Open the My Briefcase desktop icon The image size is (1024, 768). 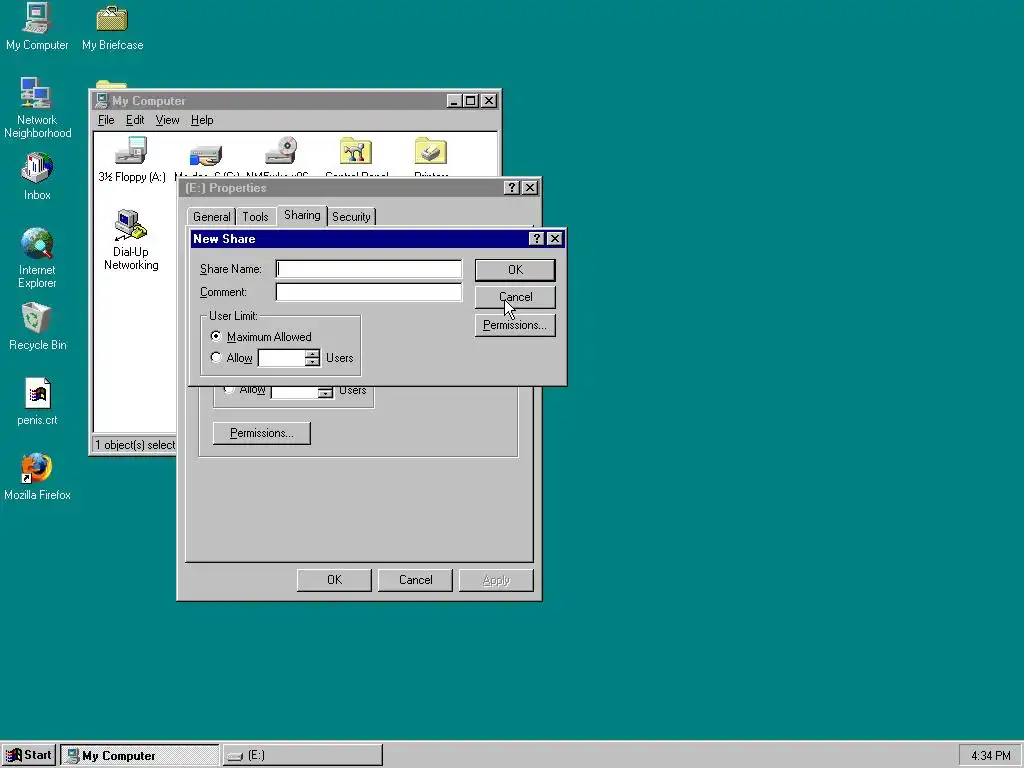tap(112, 26)
